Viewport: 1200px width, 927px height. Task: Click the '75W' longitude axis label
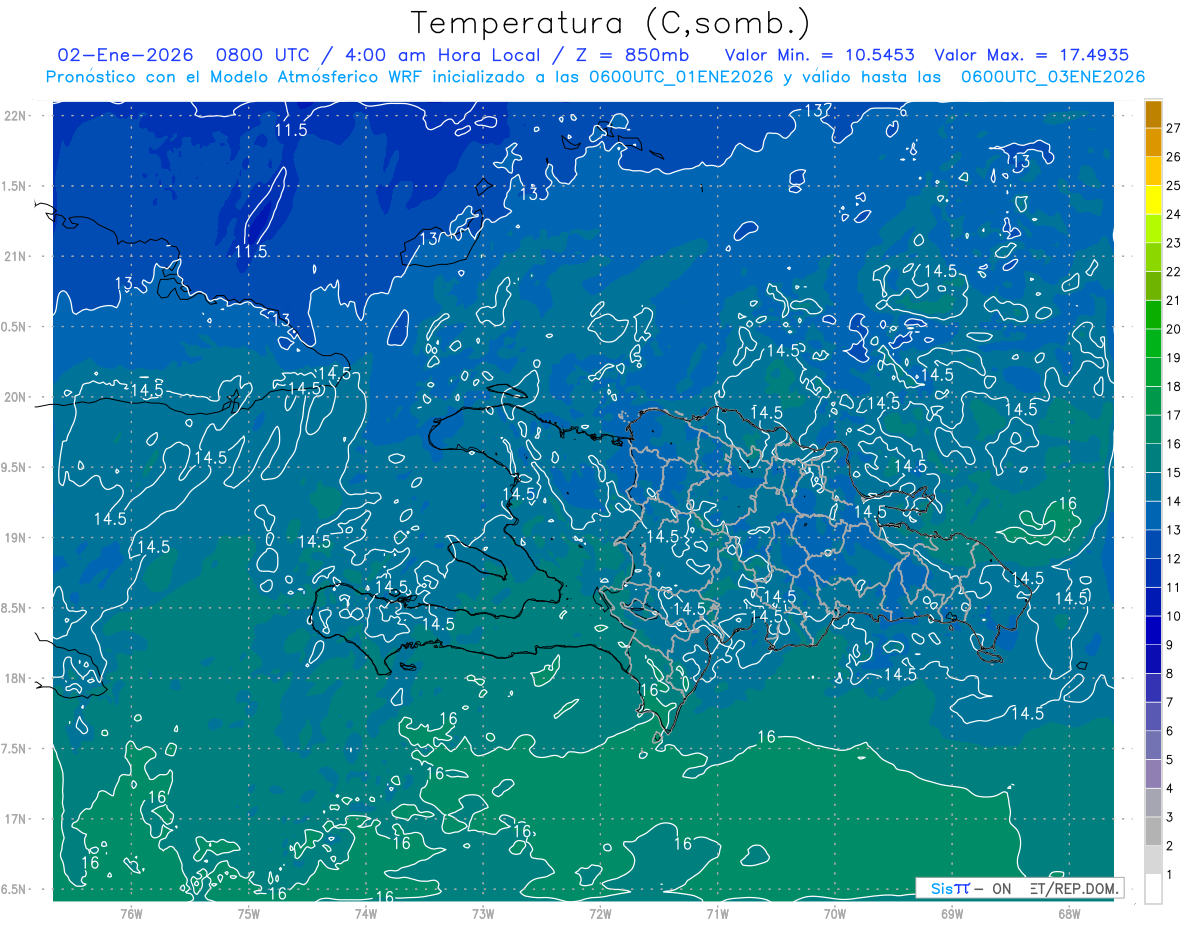coord(249,913)
